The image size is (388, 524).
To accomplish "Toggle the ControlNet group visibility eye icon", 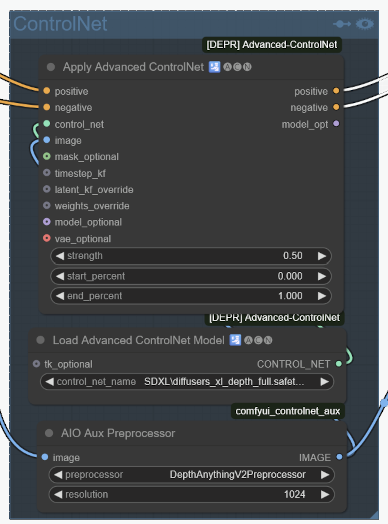I will (x=365, y=24).
